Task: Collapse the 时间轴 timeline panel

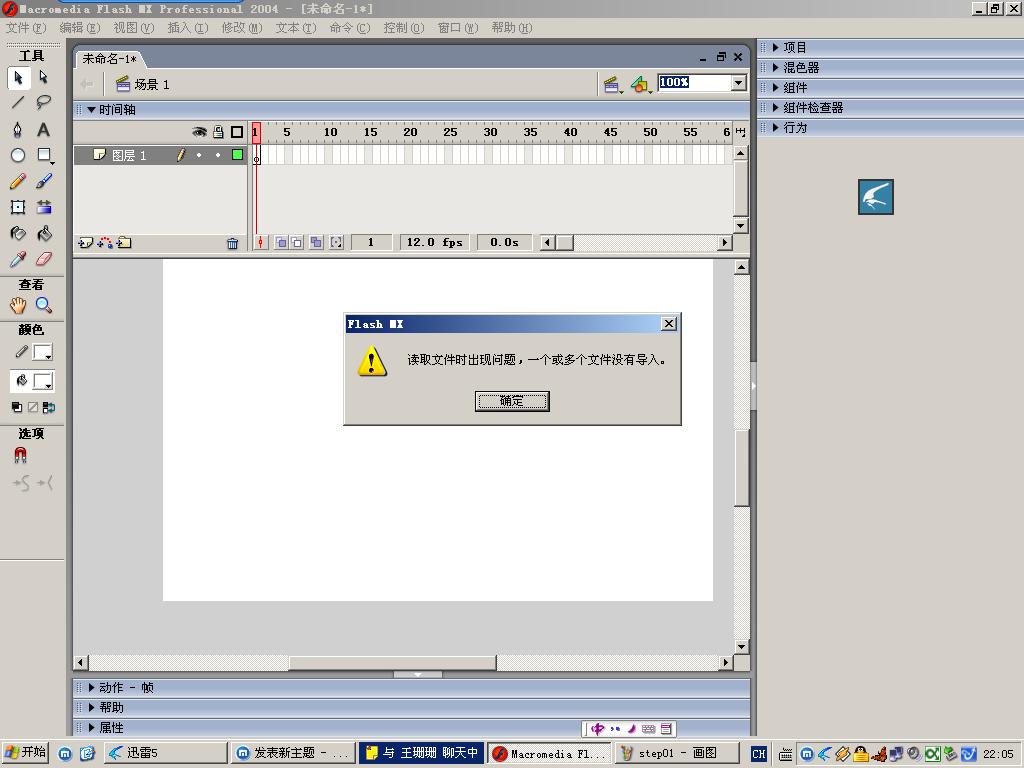Action: click(x=91, y=110)
